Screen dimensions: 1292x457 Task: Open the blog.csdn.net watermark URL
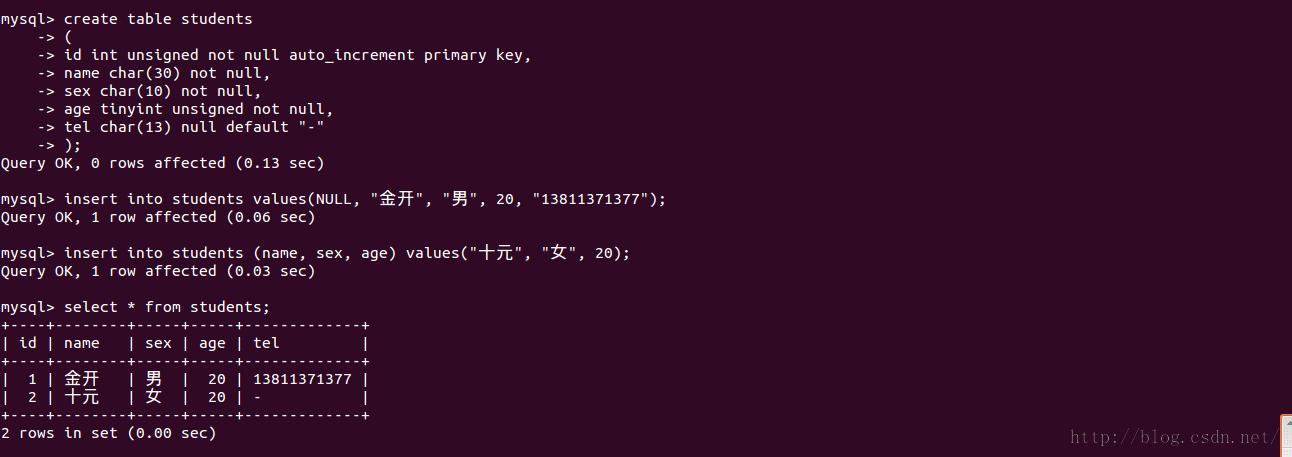point(1172,437)
